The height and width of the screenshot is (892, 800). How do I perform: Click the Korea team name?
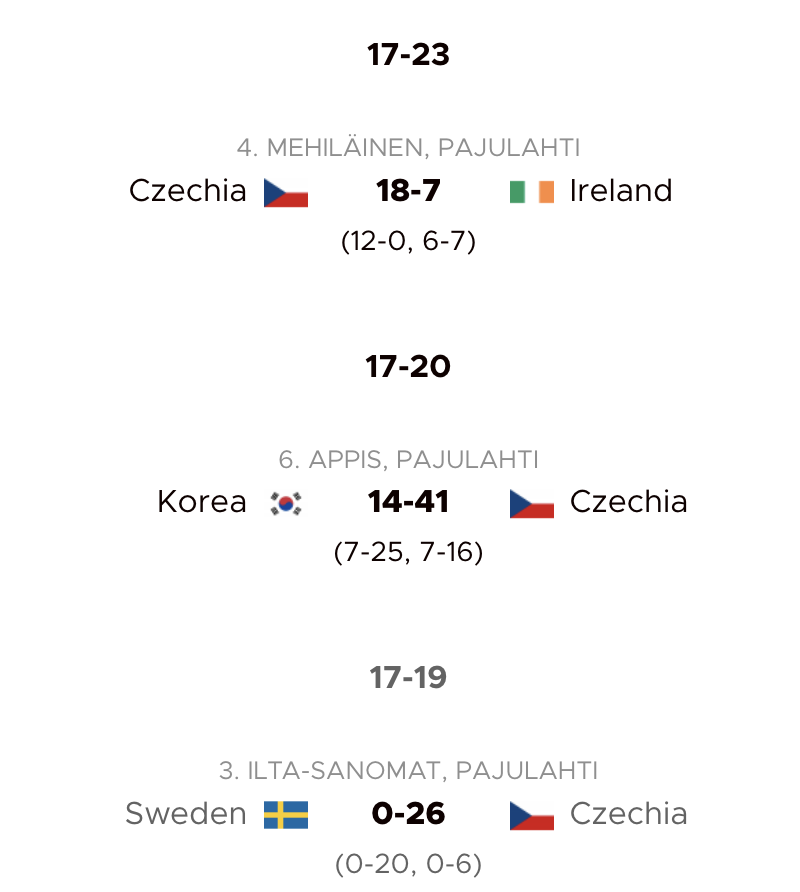pos(202,502)
